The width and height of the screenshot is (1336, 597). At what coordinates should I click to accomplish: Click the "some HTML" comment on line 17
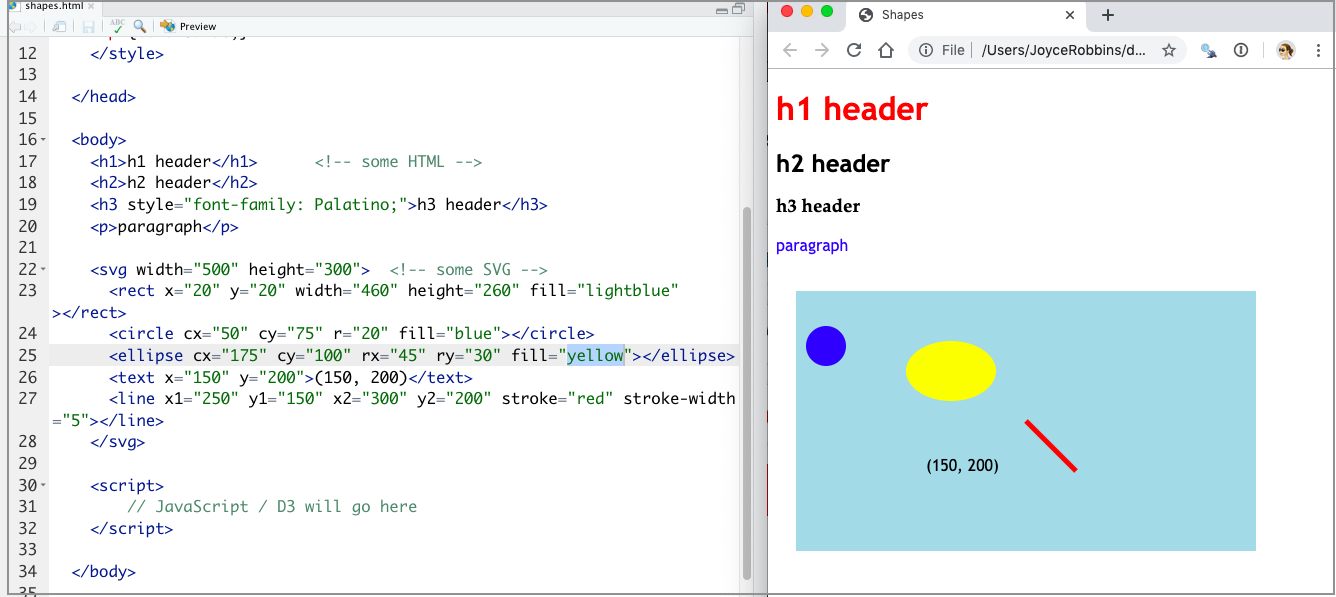(398, 162)
